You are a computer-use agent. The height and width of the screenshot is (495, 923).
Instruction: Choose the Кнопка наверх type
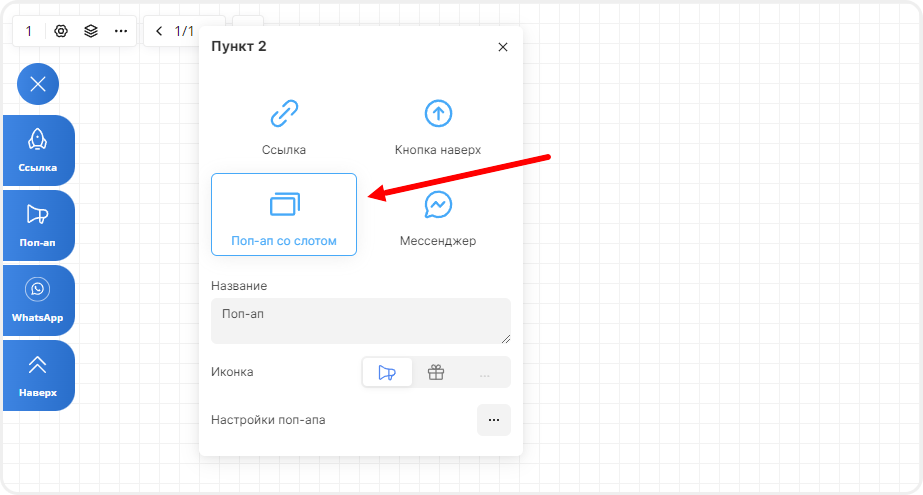pyautogui.click(x=438, y=127)
